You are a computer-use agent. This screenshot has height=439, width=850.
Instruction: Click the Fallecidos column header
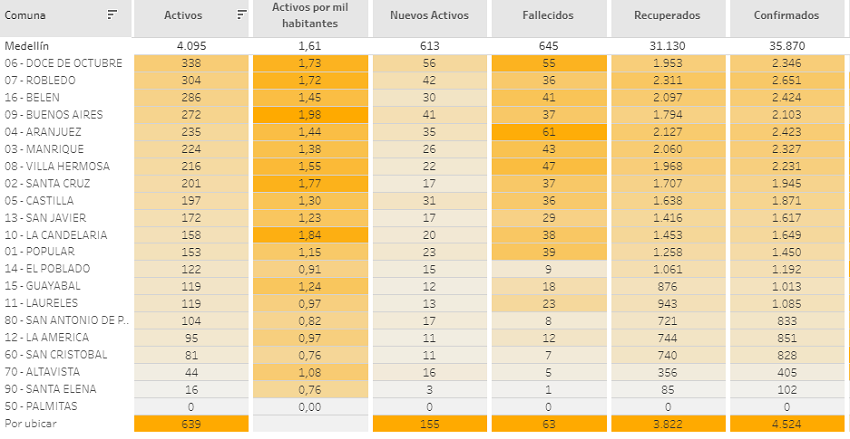pyautogui.click(x=547, y=16)
